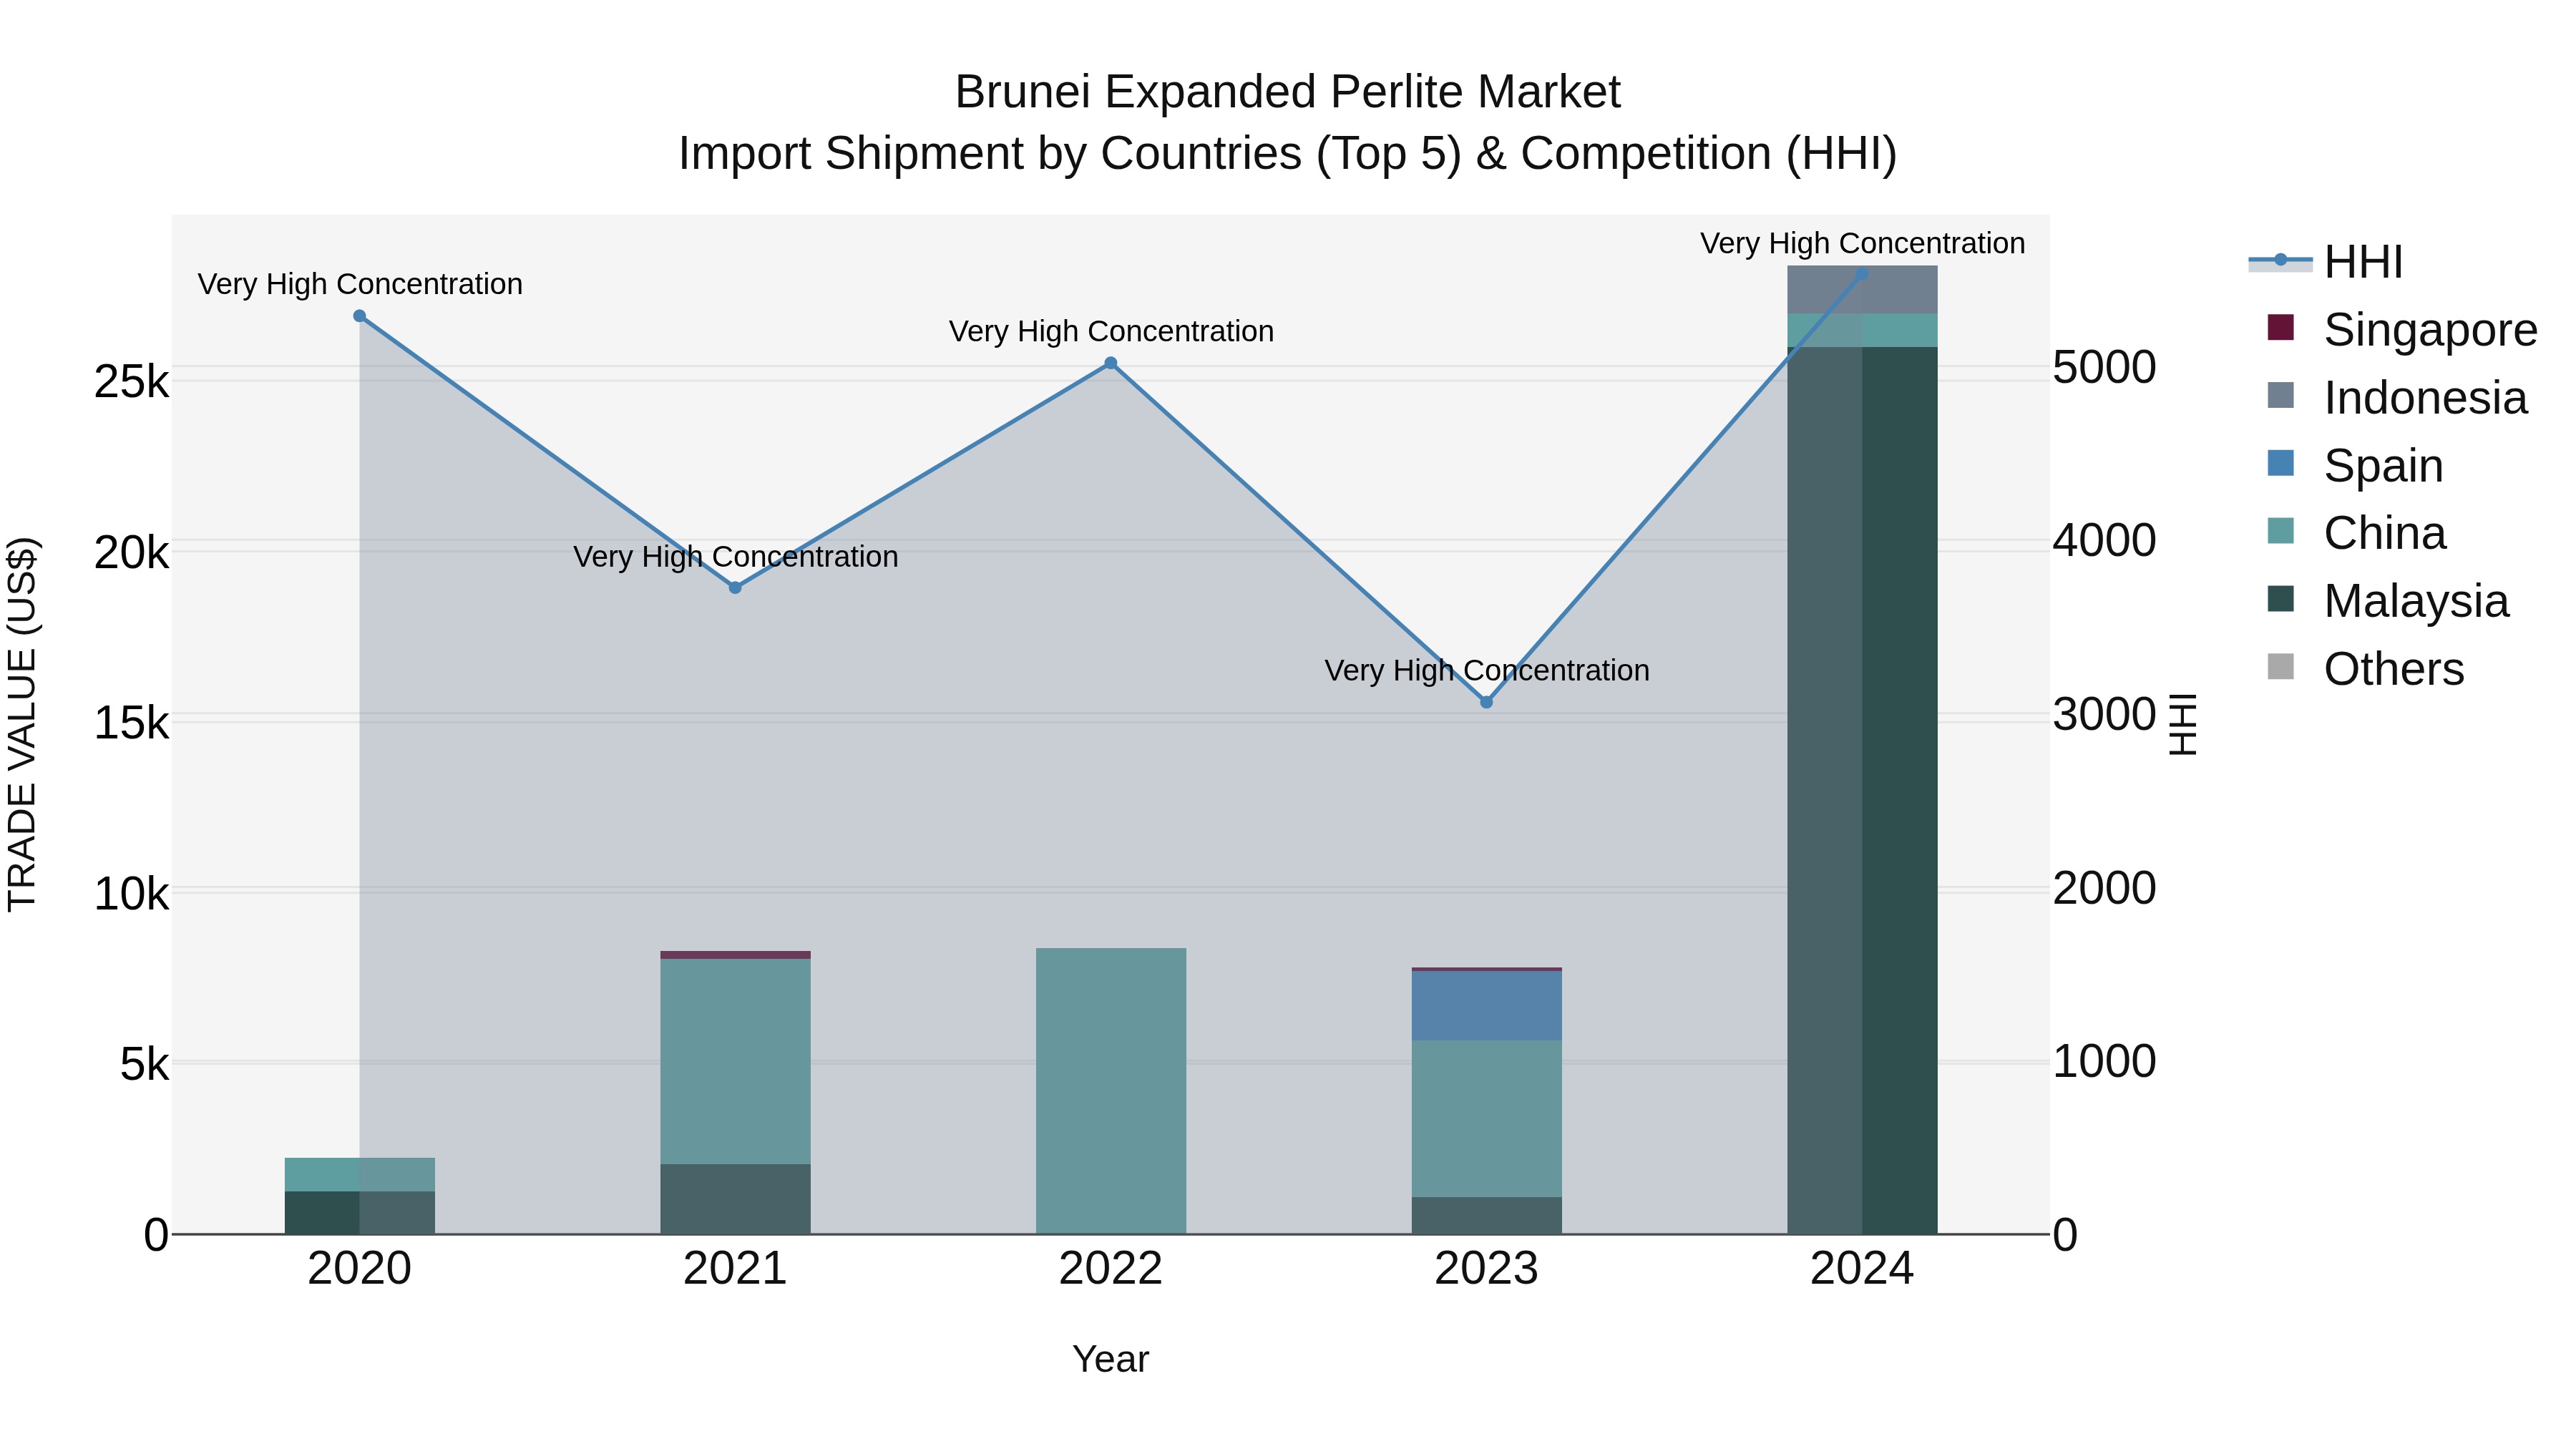Screen dimensions: 2576x1449
Task: Click the 2022 China bar
Action: click(x=1111, y=1091)
